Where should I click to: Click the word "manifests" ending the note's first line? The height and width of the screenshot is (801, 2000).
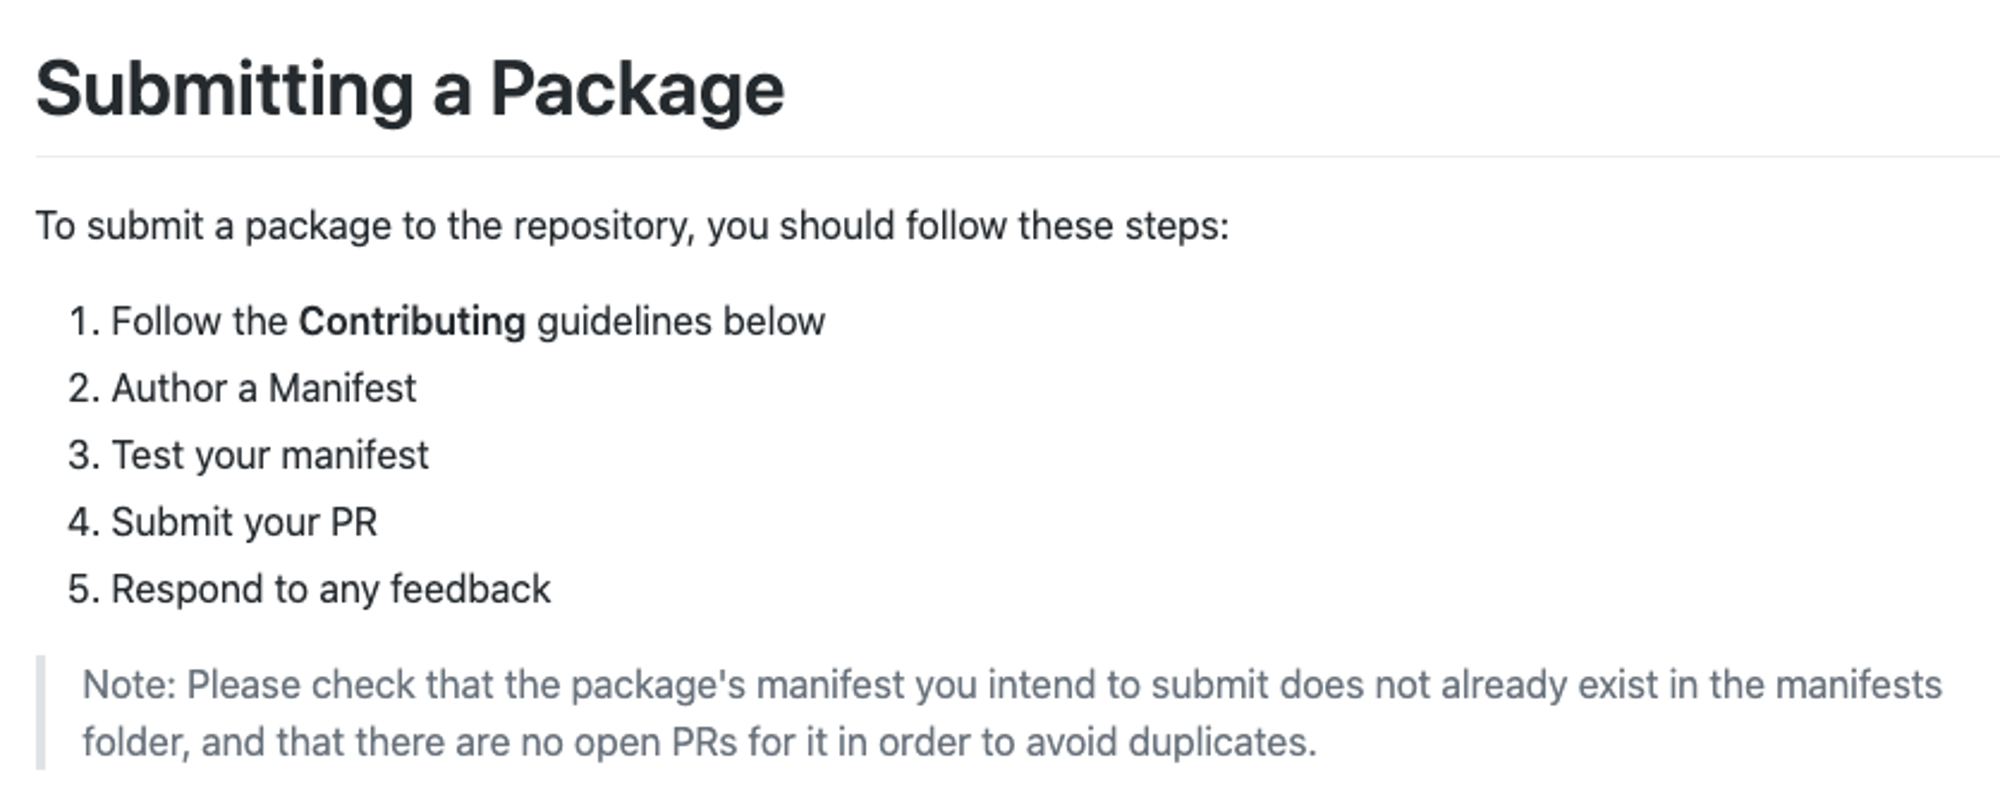pyautogui.click(x=1858, y=685)
